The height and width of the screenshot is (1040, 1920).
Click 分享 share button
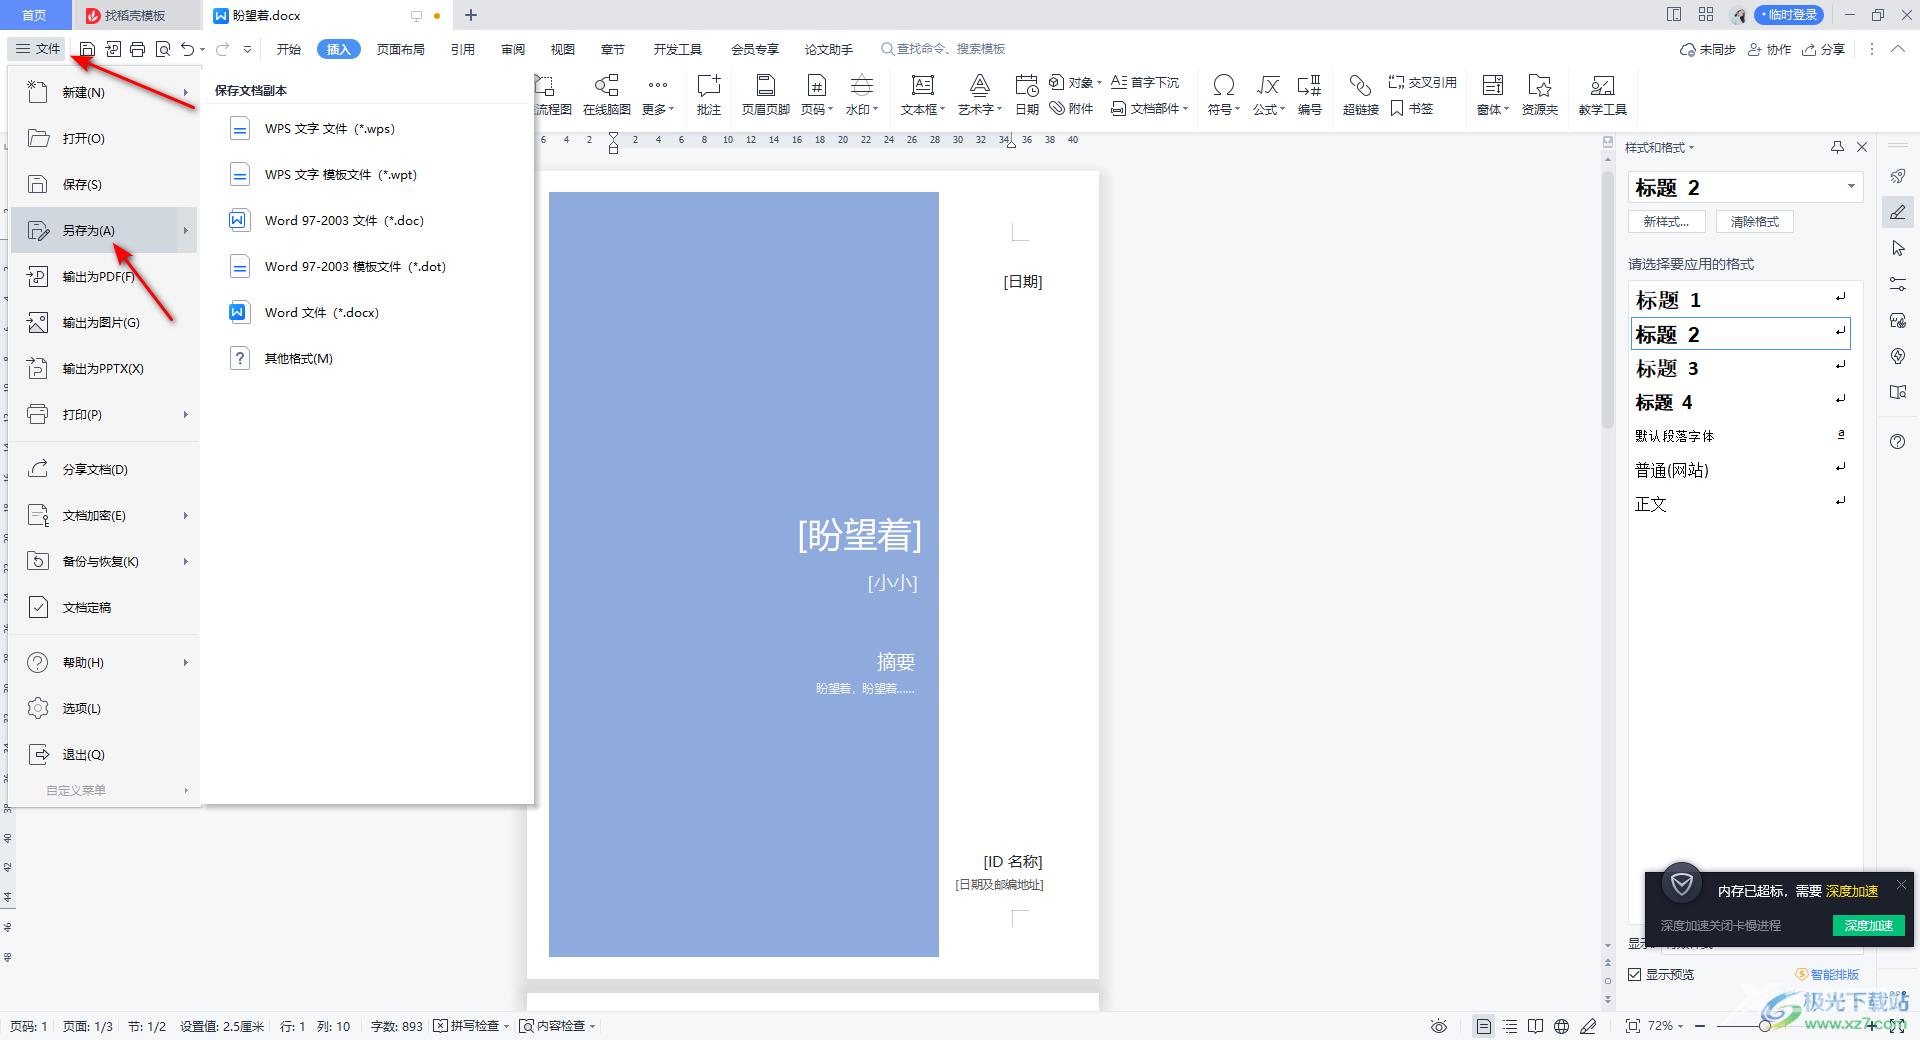pos(1823,49)
